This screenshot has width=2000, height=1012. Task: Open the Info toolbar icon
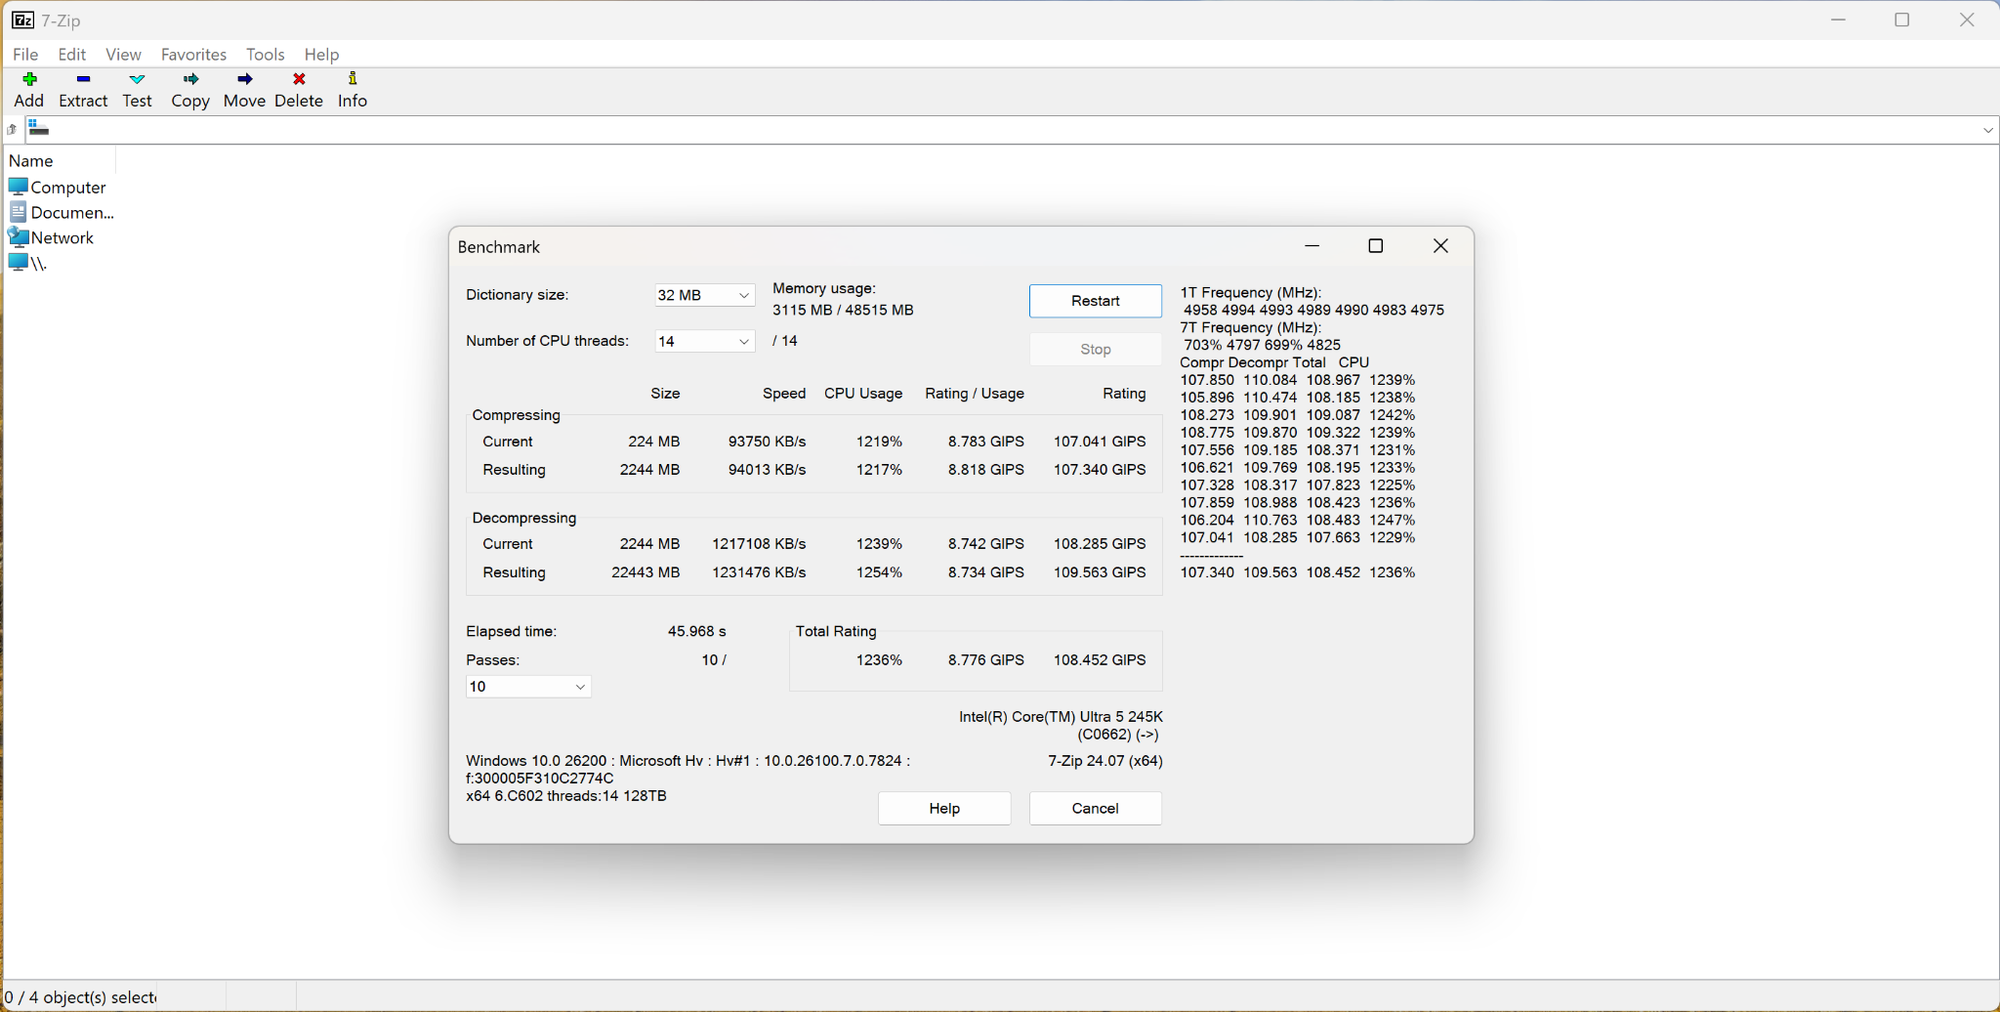point(352,80)
